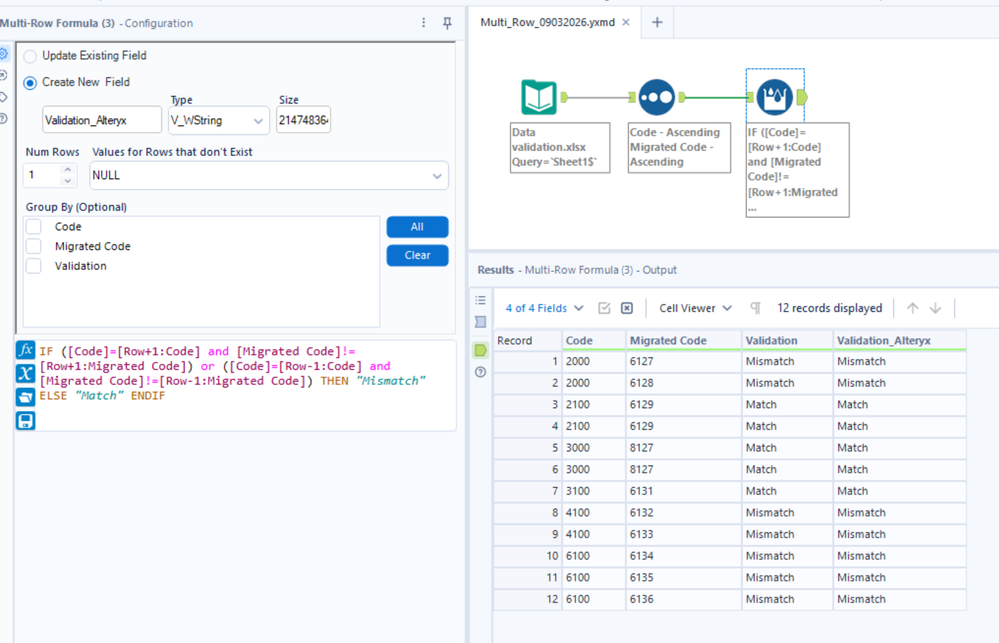Select the Sort tool icon on canvas
The image size is (999, 643).
point(656,97)
